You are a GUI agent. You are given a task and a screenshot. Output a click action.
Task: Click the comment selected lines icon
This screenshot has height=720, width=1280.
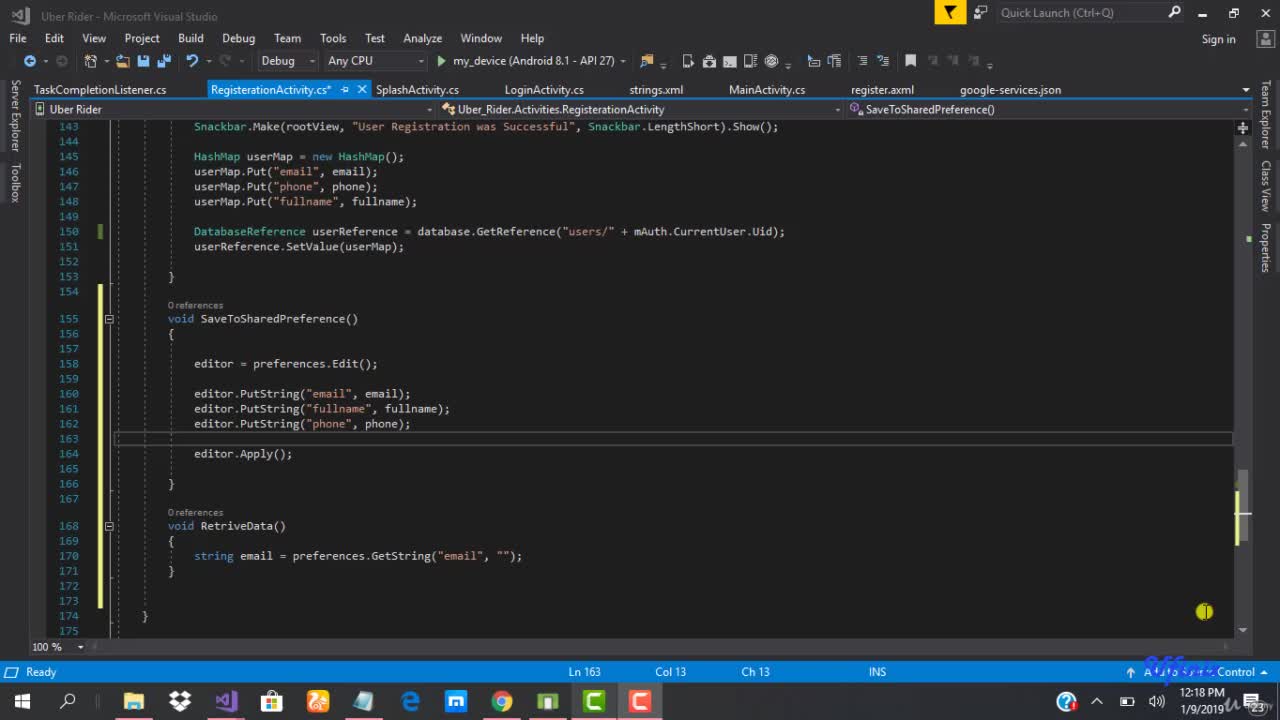point(862,61)
